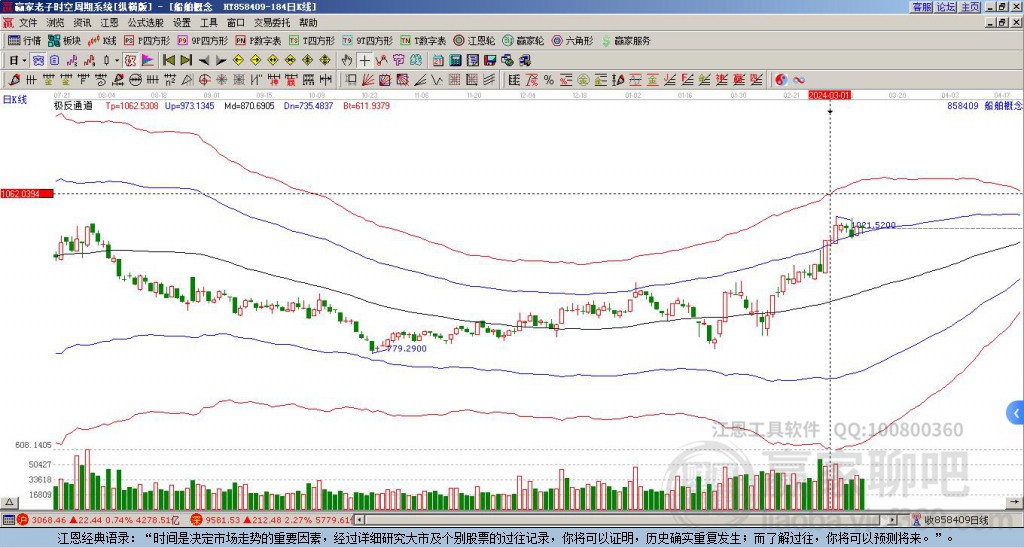Screen dimensions: 1024x548
Task: Open the 浏览 menu
Action: 56,23
